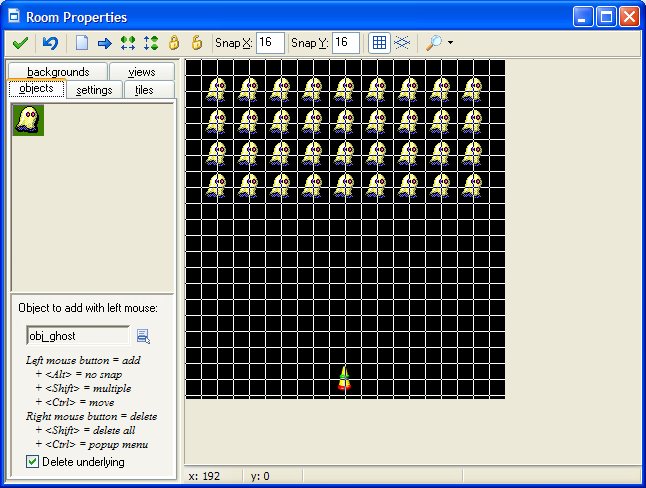Viewport: 646px width, 488px height.
Task: Toggle the isometric grid button
Action: (401, 43)
